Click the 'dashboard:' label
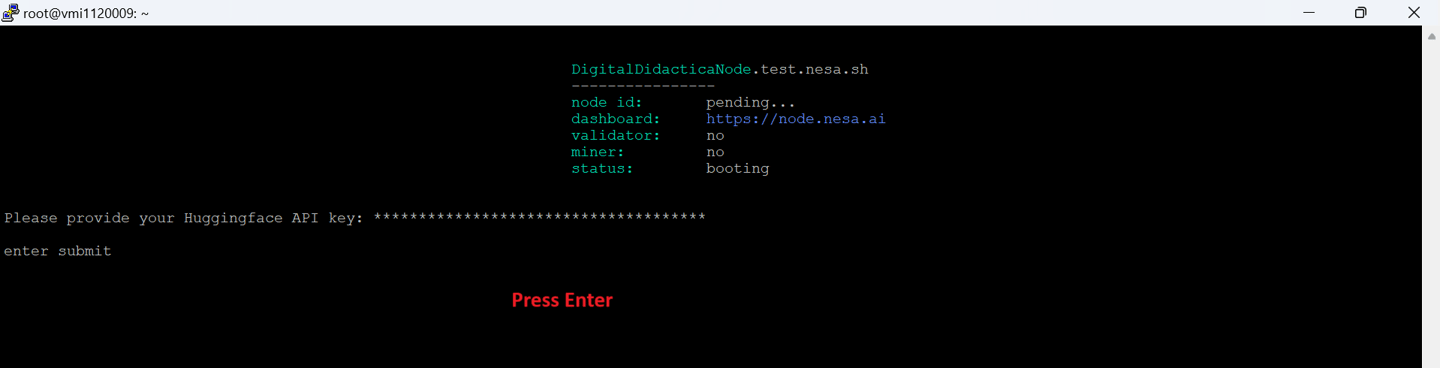The height and width of the screenshot is (368, 1440). (x=615, y=119)
